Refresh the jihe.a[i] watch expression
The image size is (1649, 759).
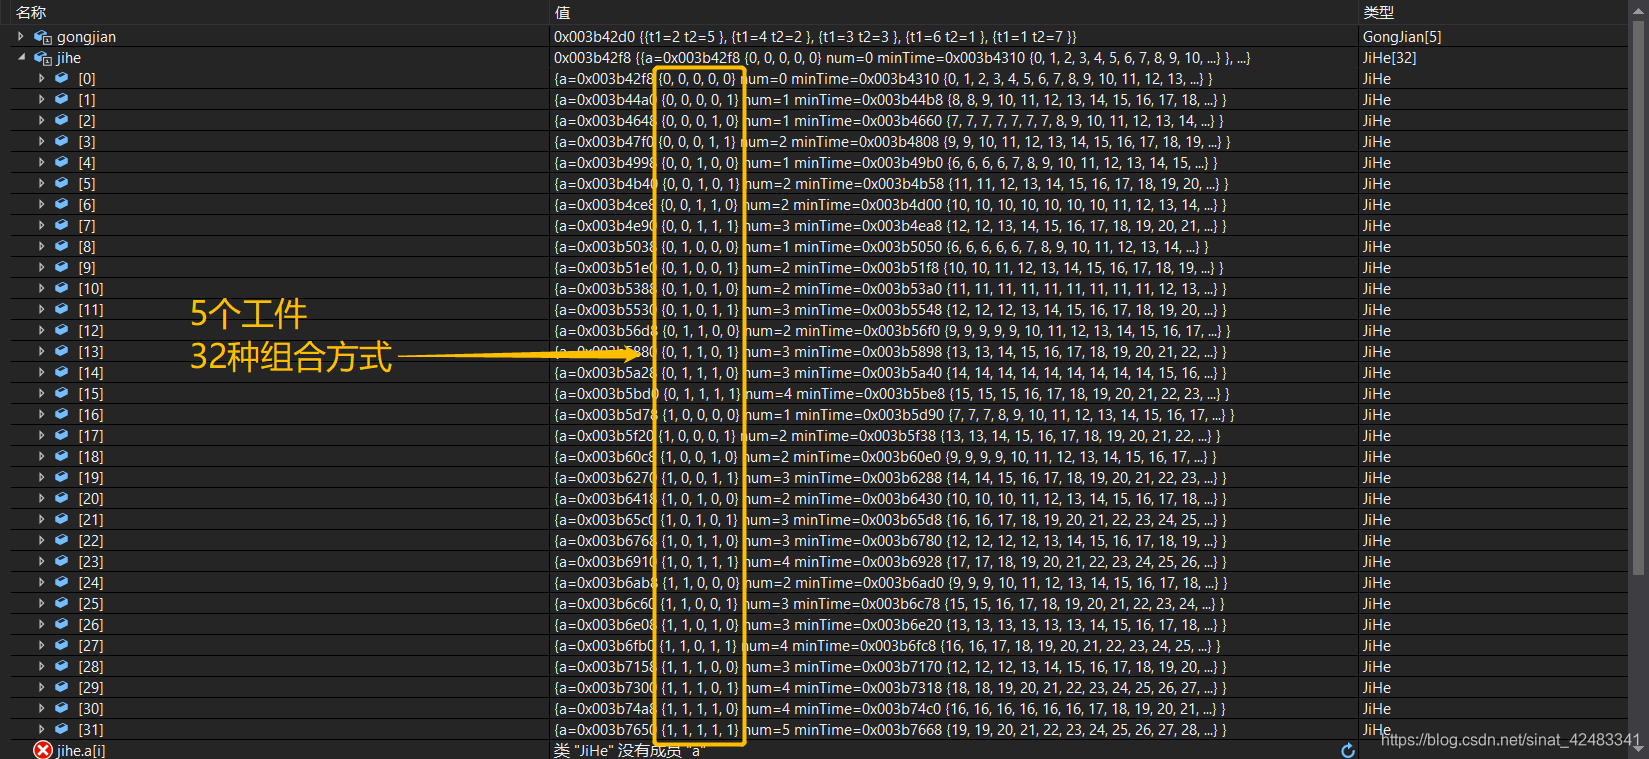click(x=1348, y=750)
